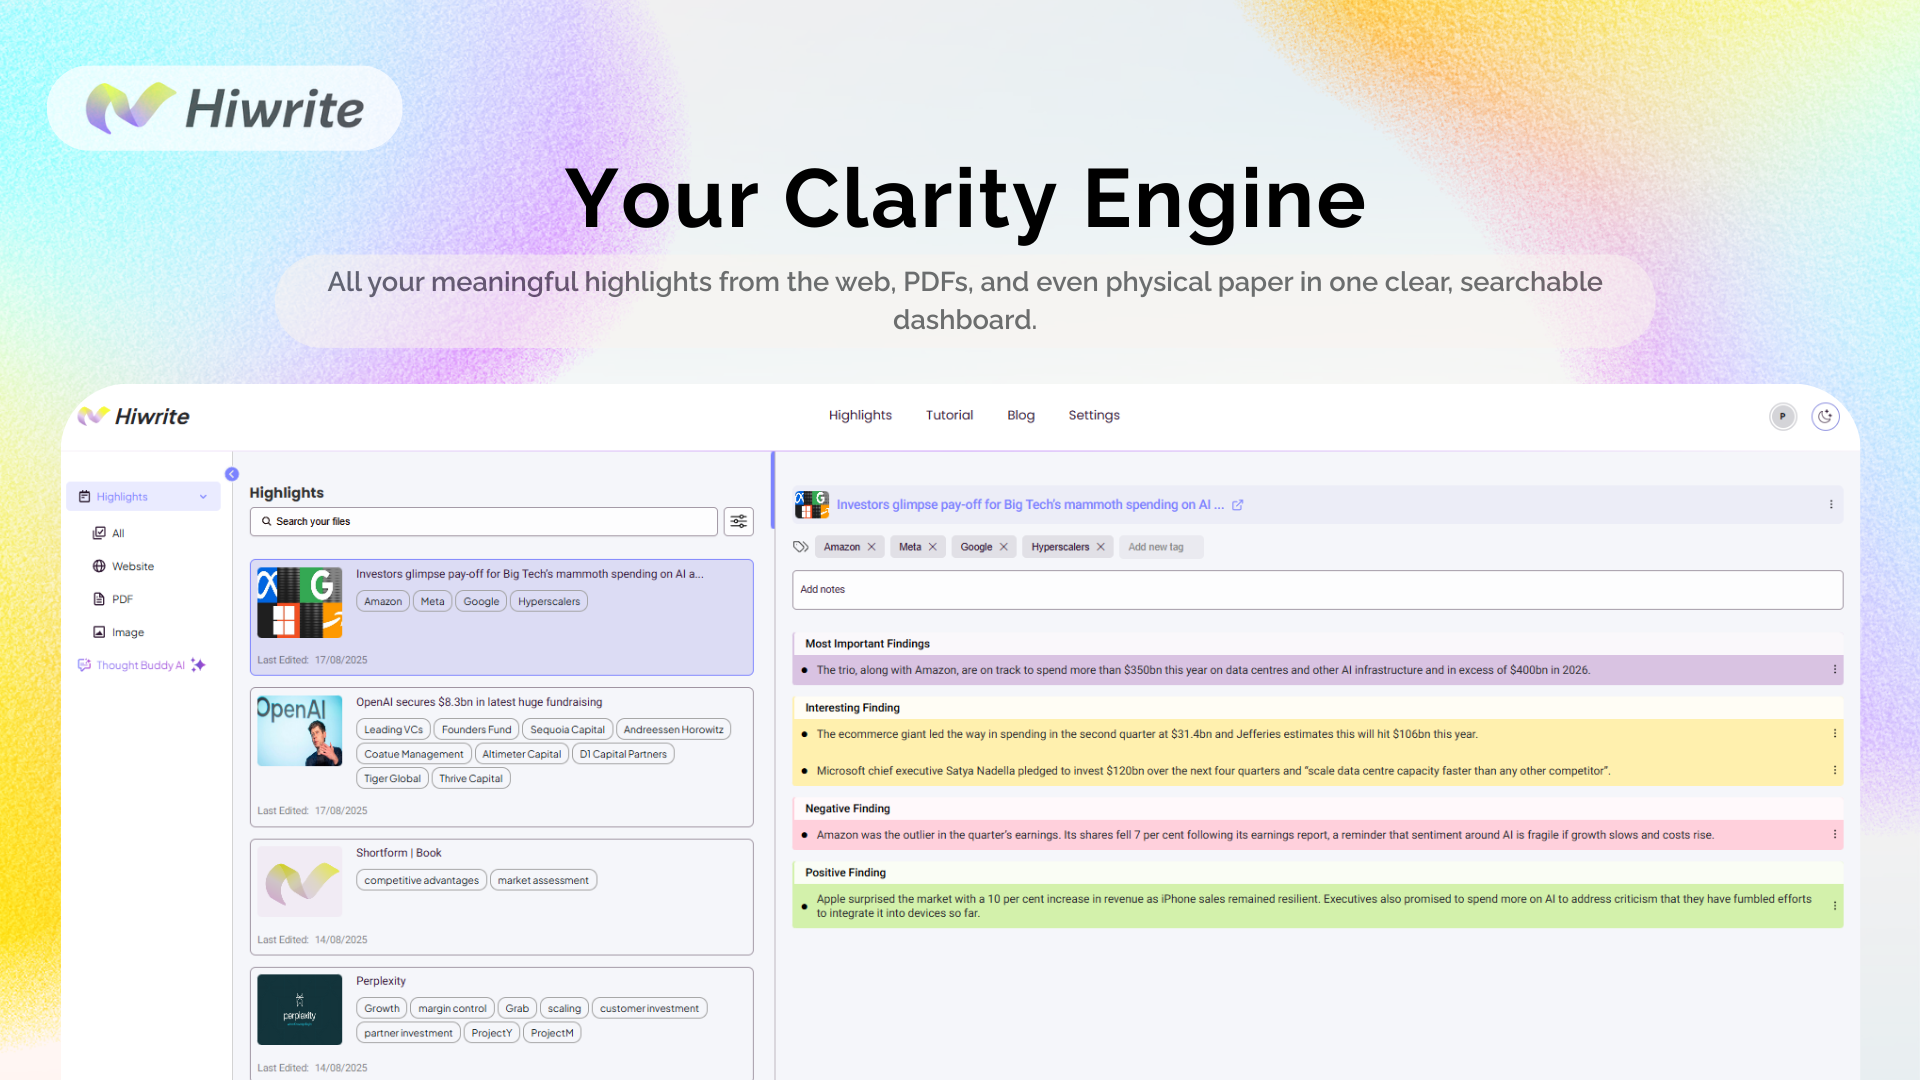Viewport: 1920px width, 1080px height.
Task: Select Website in the sidebar
Action: click(123, 566)
